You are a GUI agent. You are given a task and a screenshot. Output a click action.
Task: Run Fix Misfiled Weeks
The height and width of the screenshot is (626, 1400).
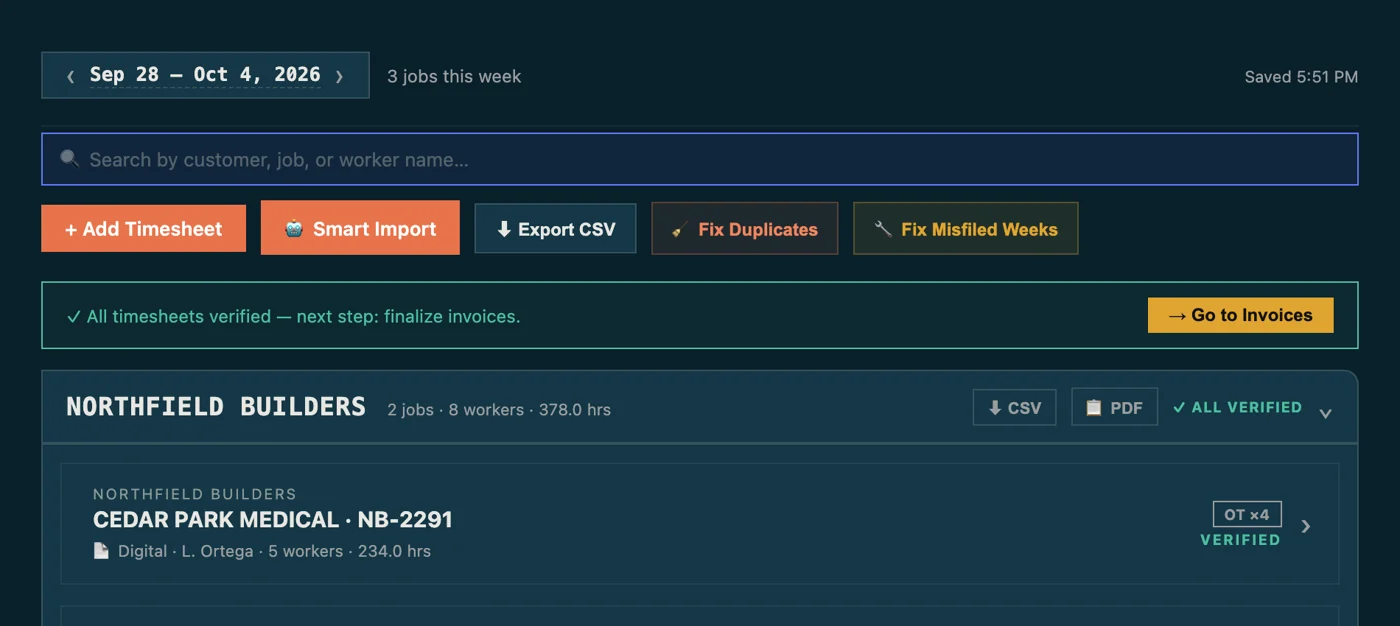click(965, 229)
